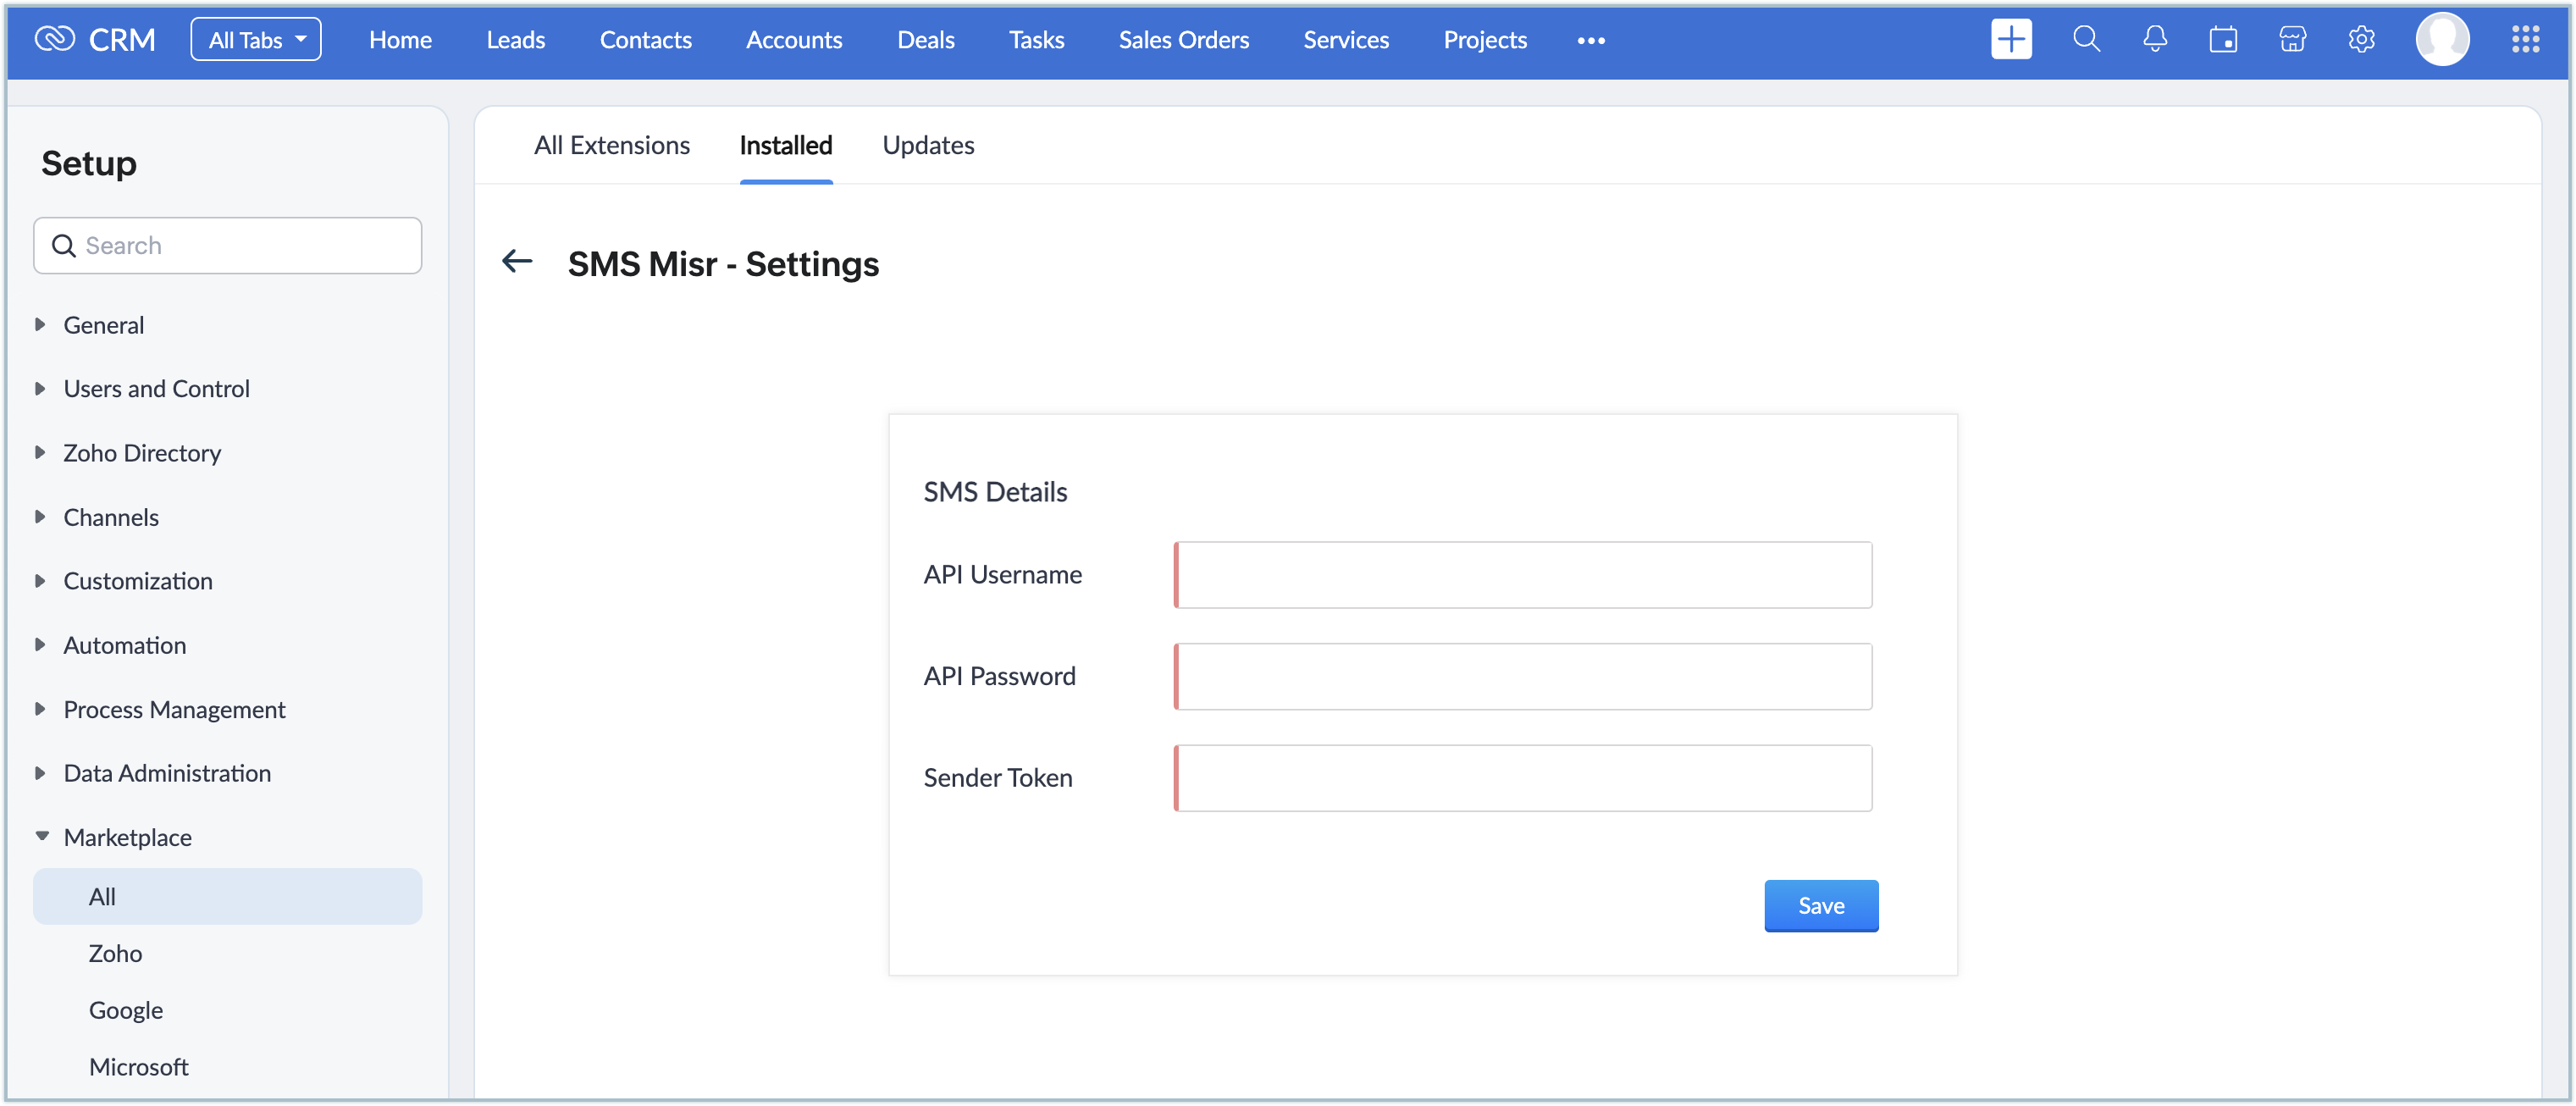2576x1106 pixels.
Task: Focus the API Username field
Action: tap(1523, 575)
